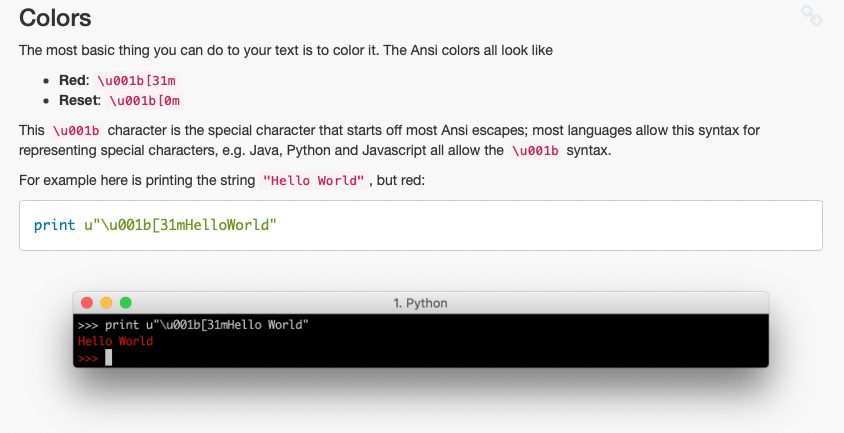
Task: Click the green maximize button of terminal
Action: [x=125, y=303]
